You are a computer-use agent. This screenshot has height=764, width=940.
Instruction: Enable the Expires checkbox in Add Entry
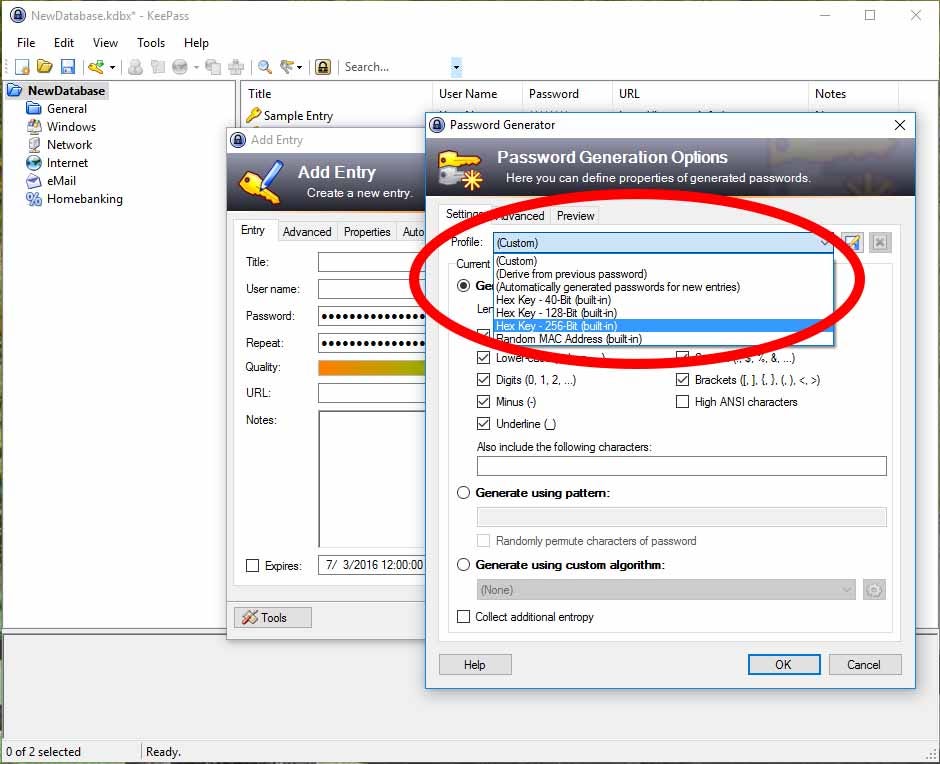pos(252,566)
